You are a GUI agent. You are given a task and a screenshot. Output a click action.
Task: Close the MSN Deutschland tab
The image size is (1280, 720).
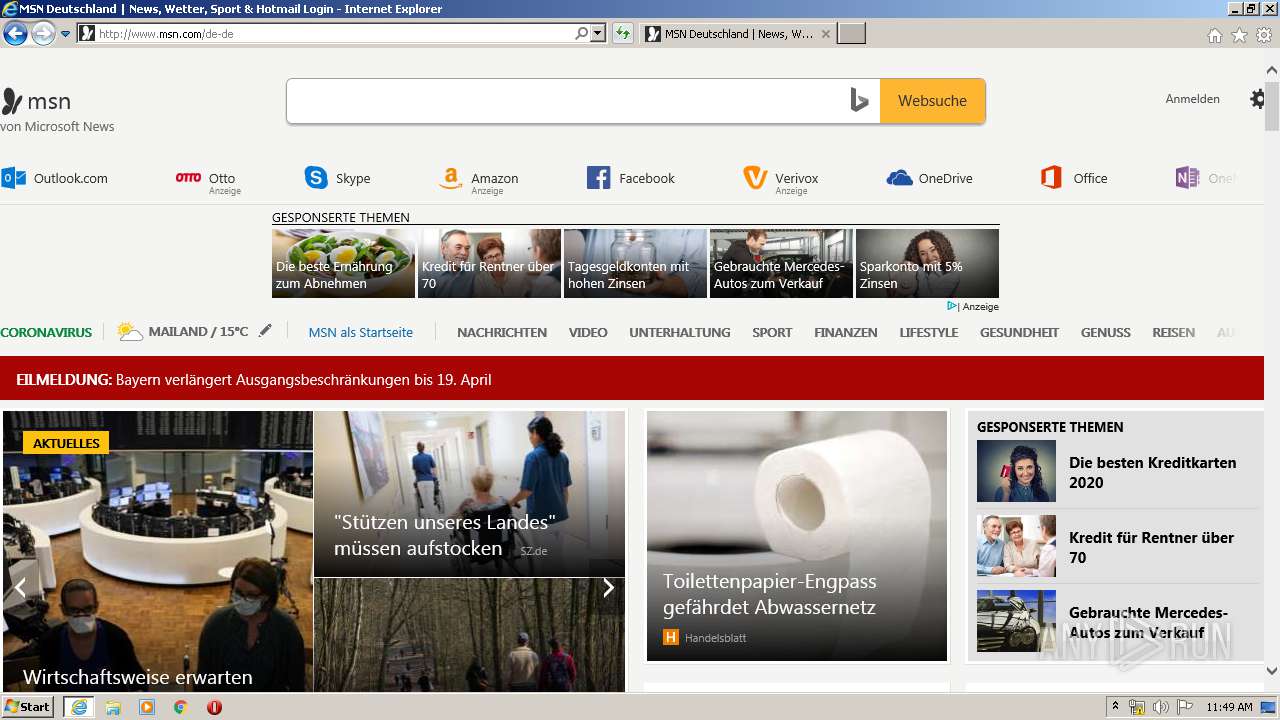[825, 34]
